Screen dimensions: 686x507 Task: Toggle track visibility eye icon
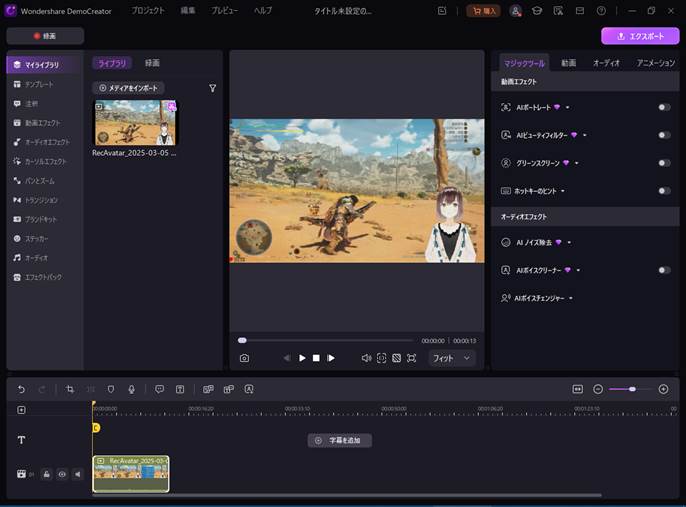coord(62,474)
